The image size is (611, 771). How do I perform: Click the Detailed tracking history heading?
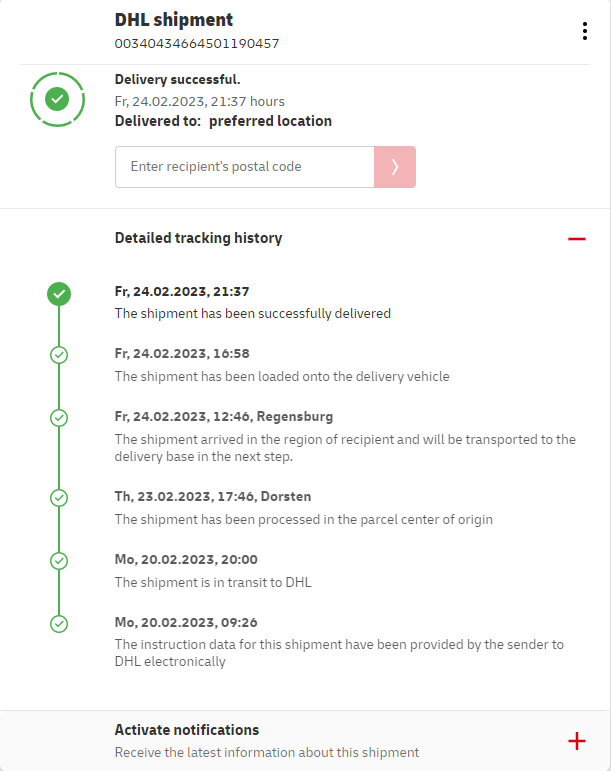point(198,238)
